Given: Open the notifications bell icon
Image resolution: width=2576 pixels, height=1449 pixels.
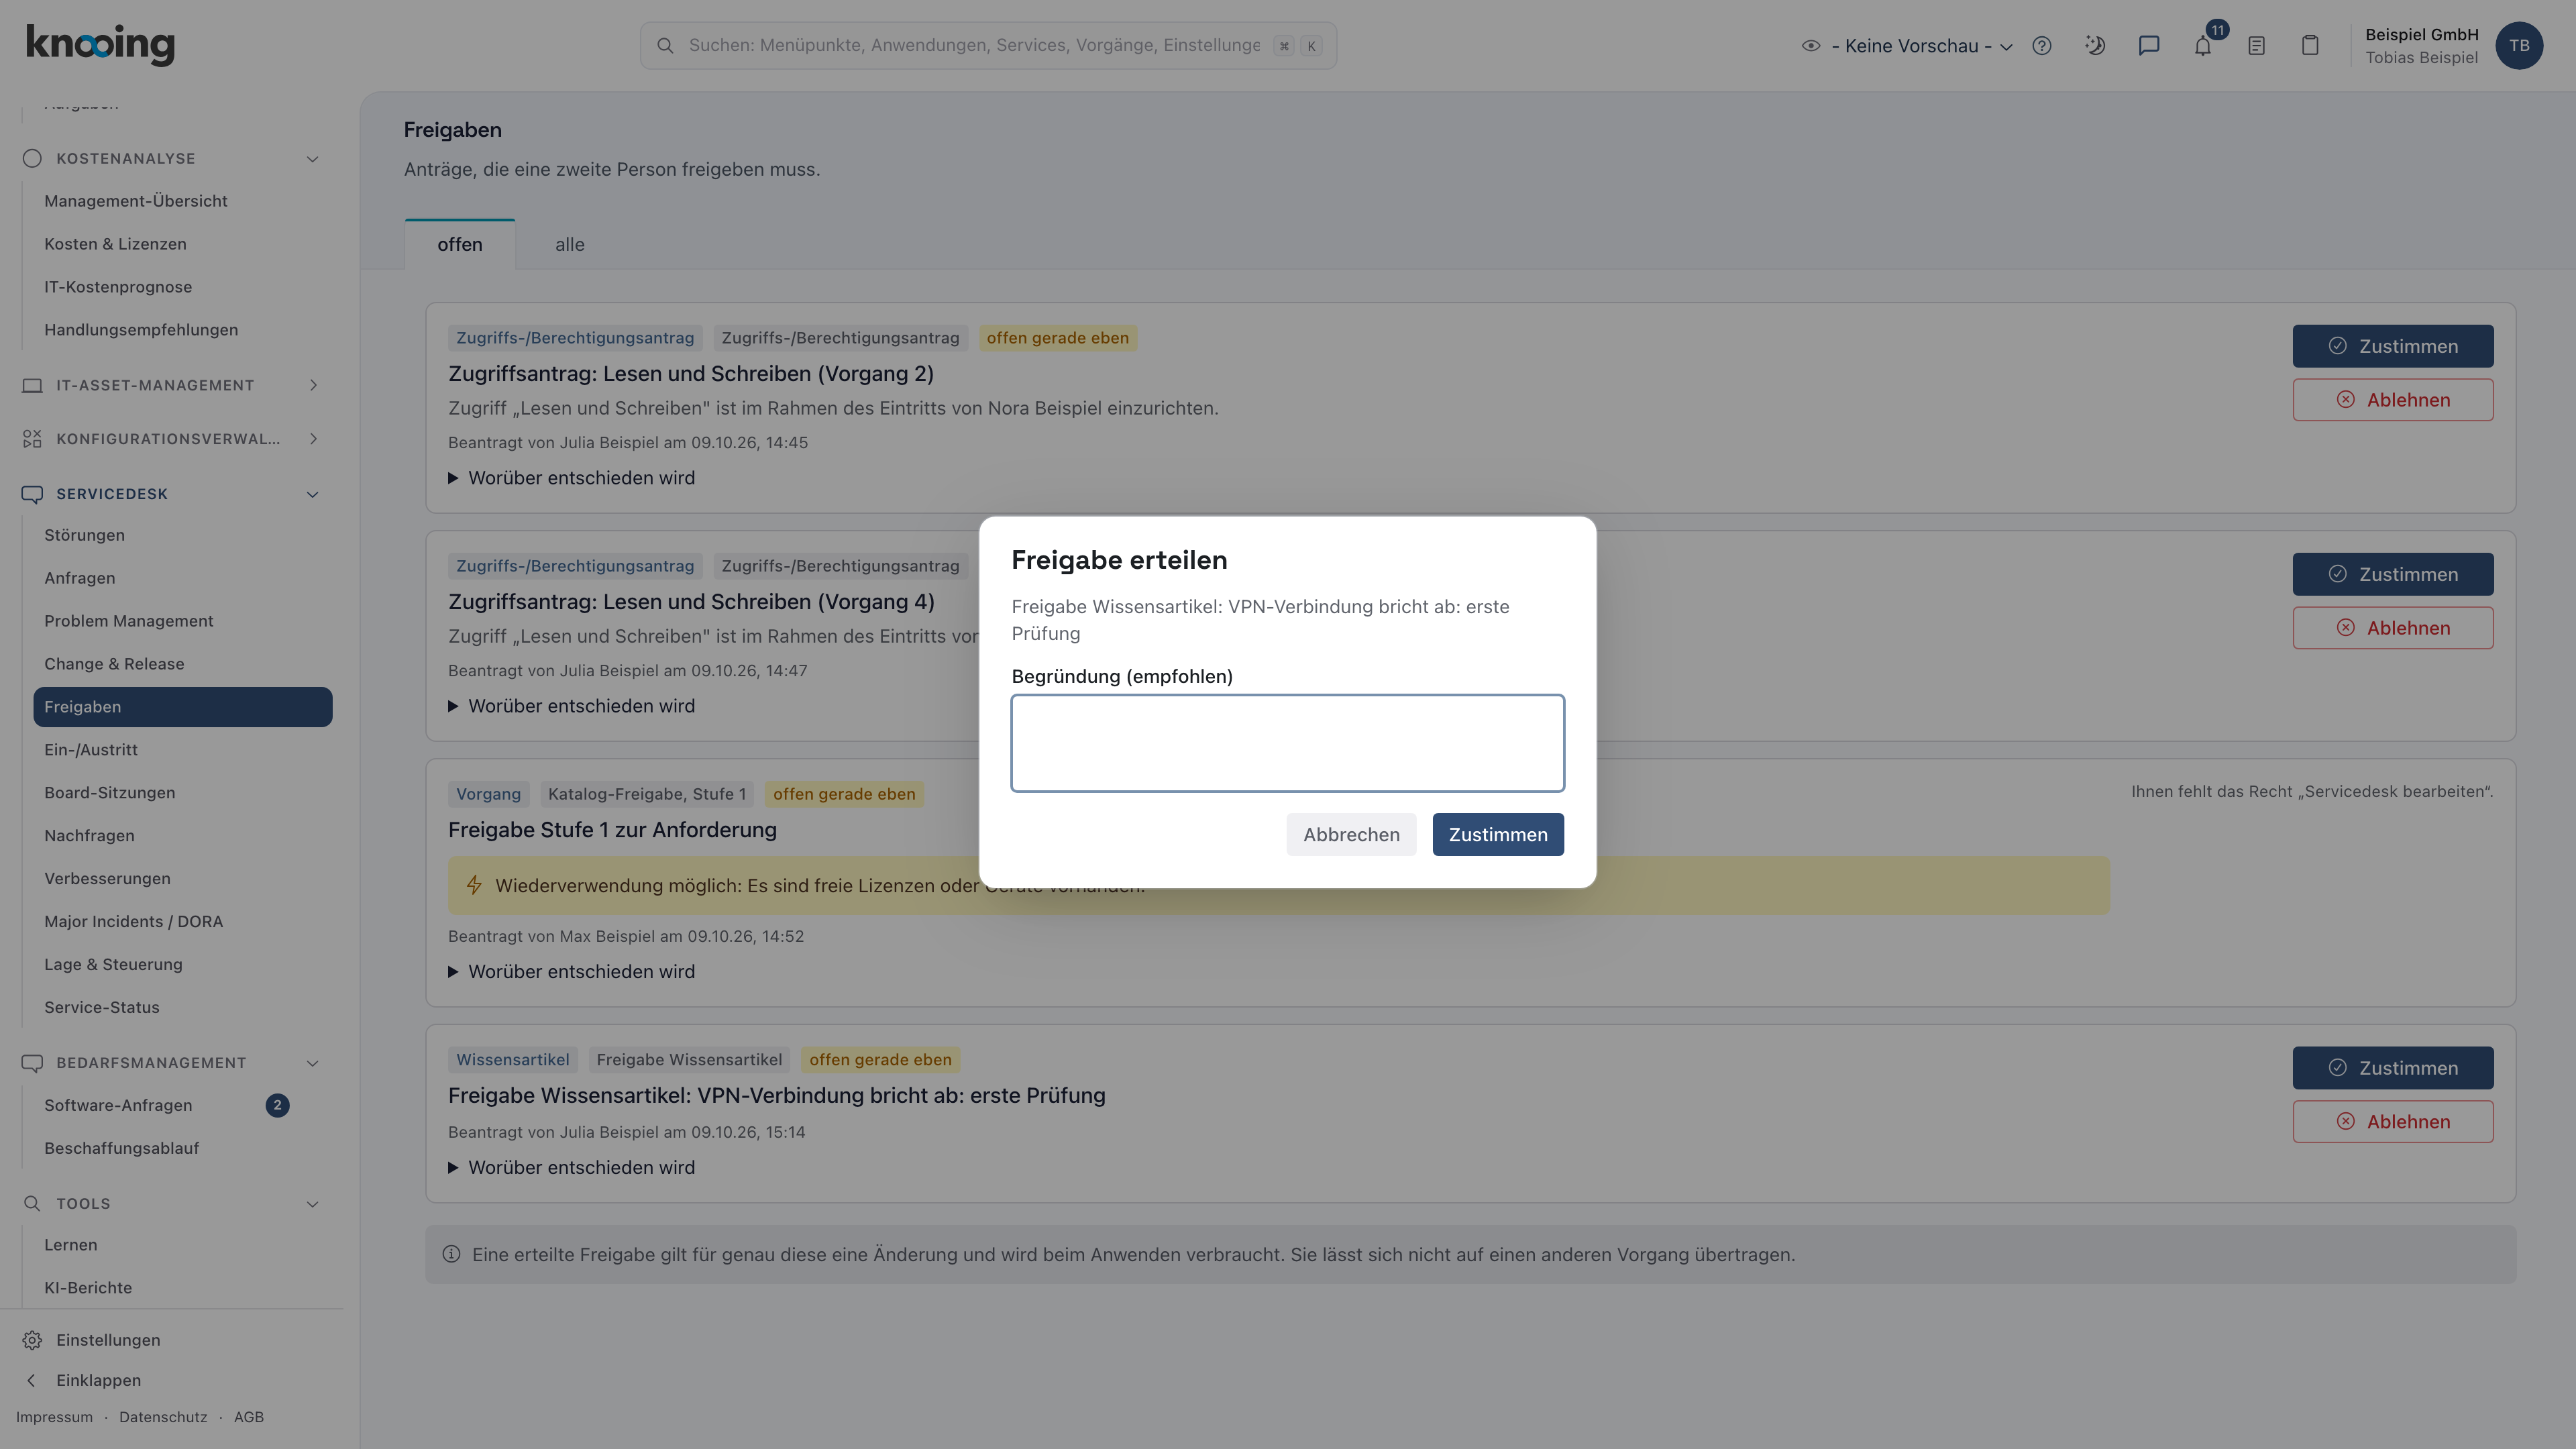Looking at the screenshot, I should pyautogui.click(x=2203, y=46).
